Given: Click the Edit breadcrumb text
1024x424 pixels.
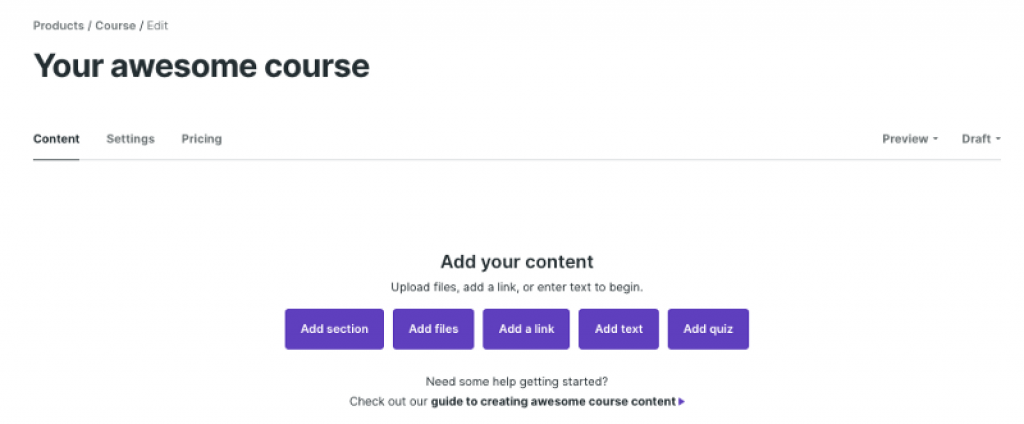Looking at the screenshot, I should click(x=157, y=25).
